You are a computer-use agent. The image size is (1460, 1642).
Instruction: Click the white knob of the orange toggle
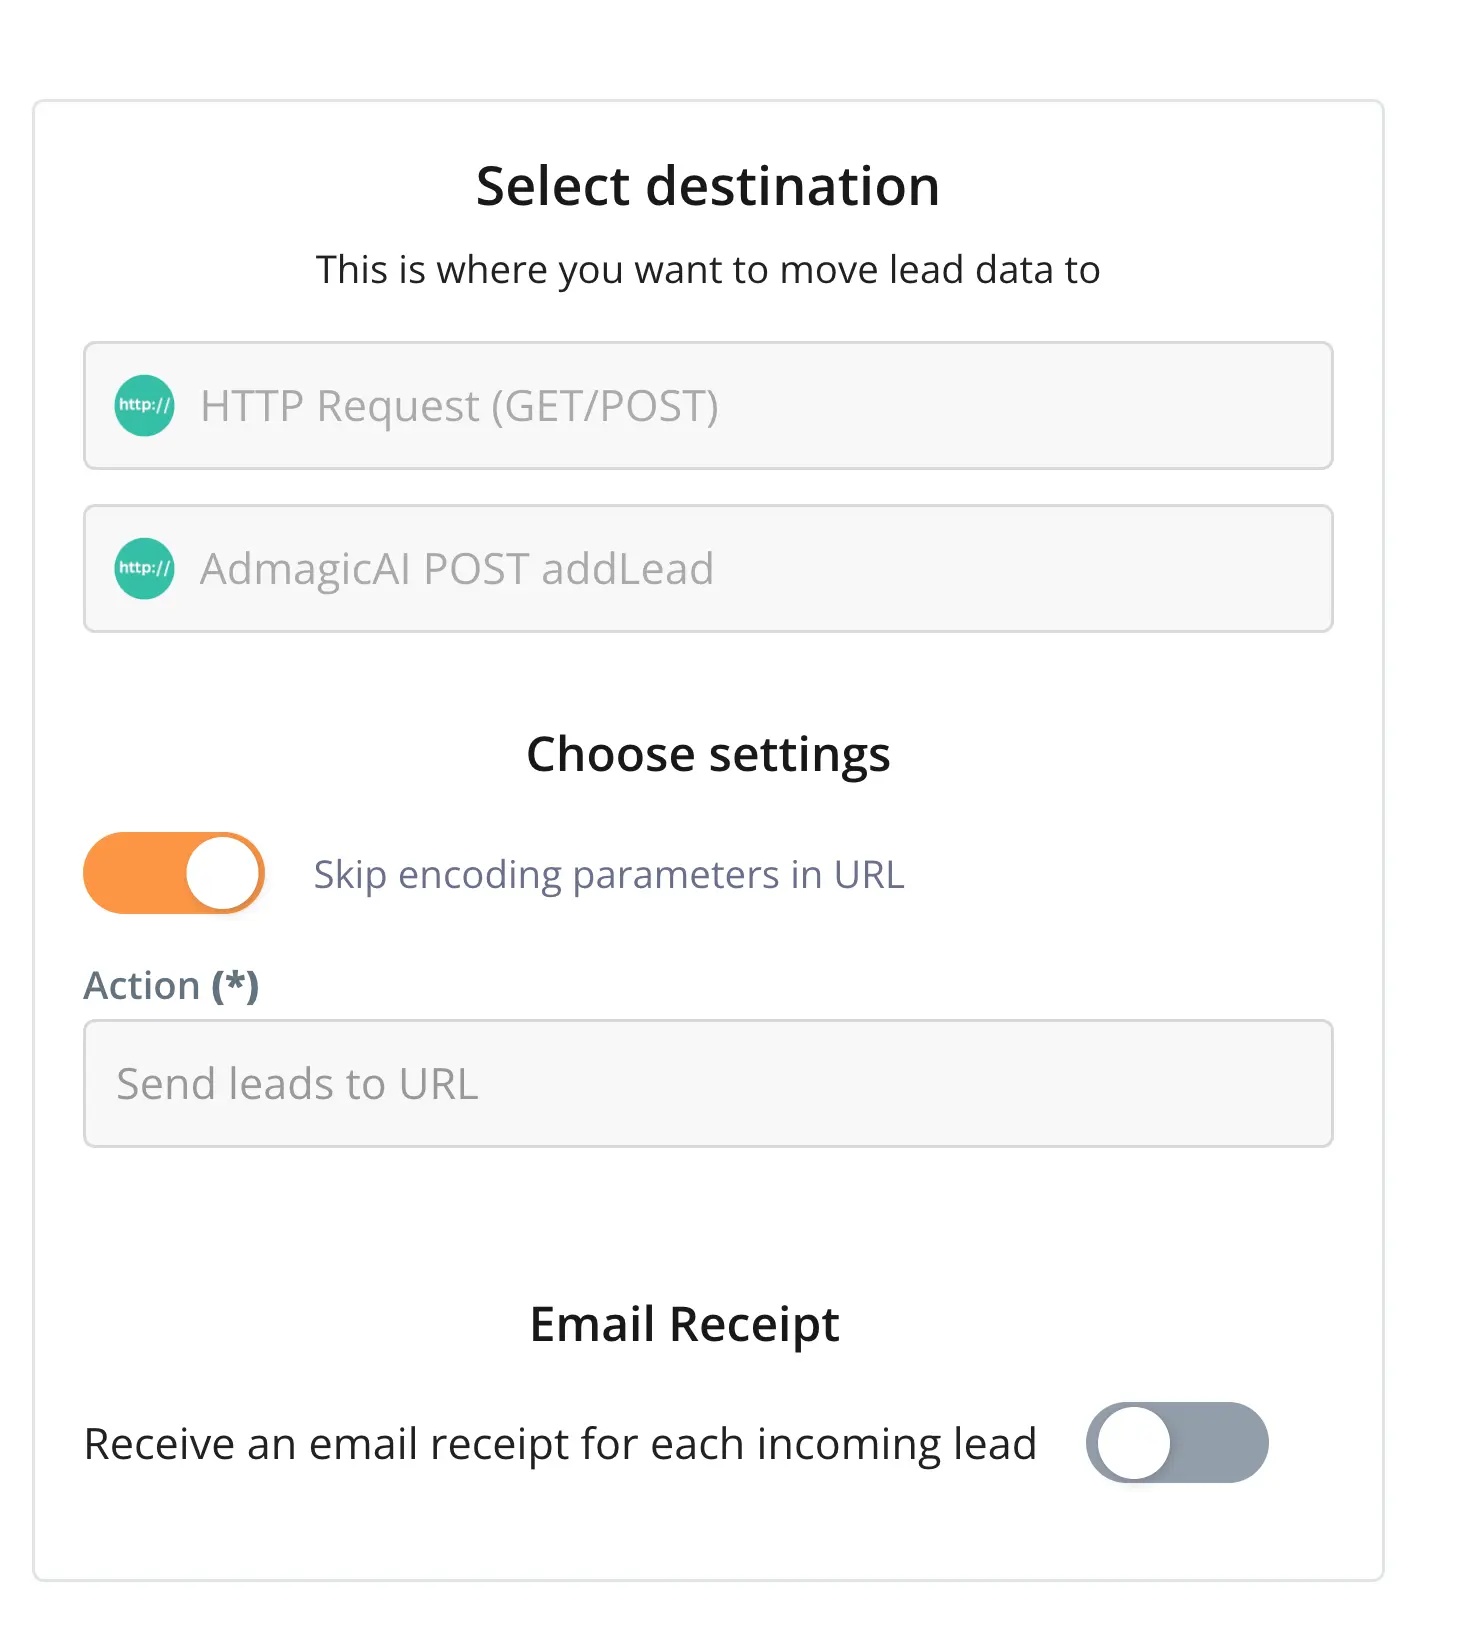(223, 873)
